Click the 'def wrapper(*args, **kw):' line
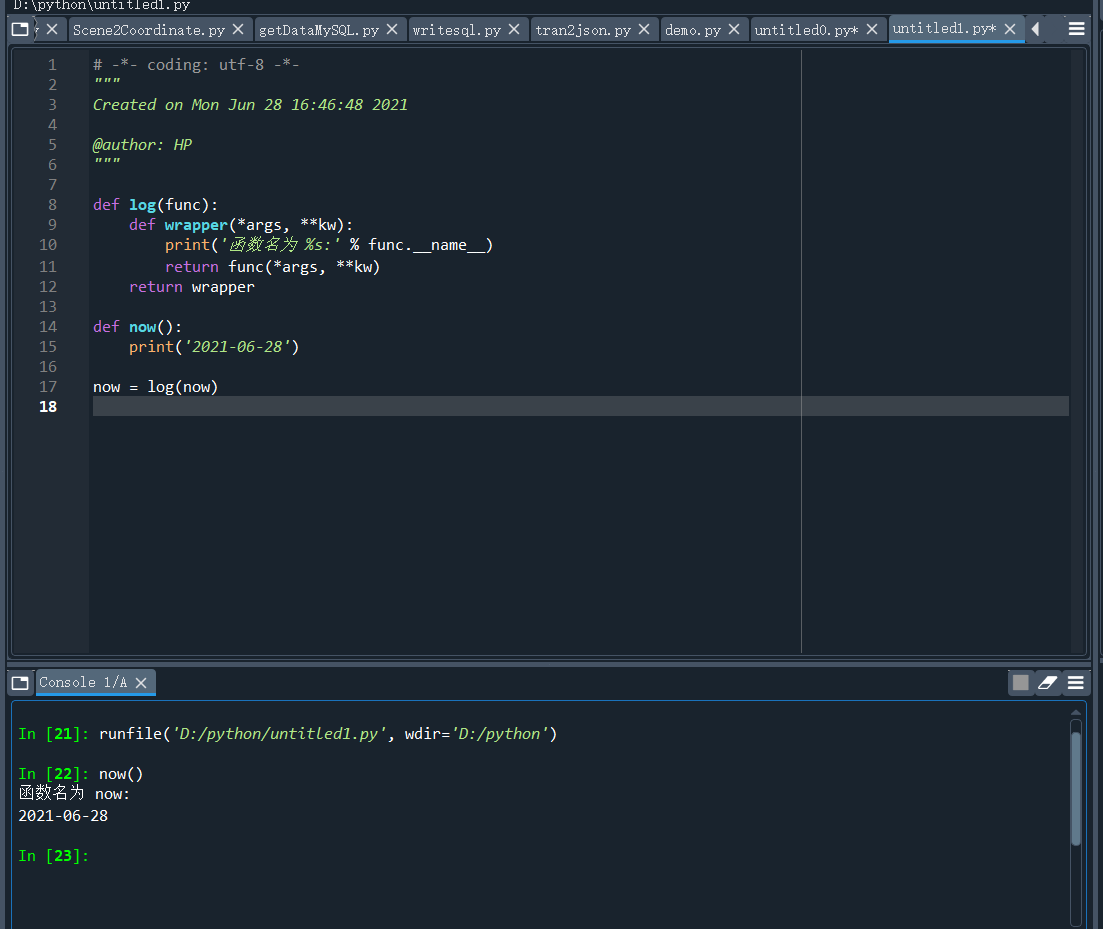1103x929 pixels. (x=241, y=225)
